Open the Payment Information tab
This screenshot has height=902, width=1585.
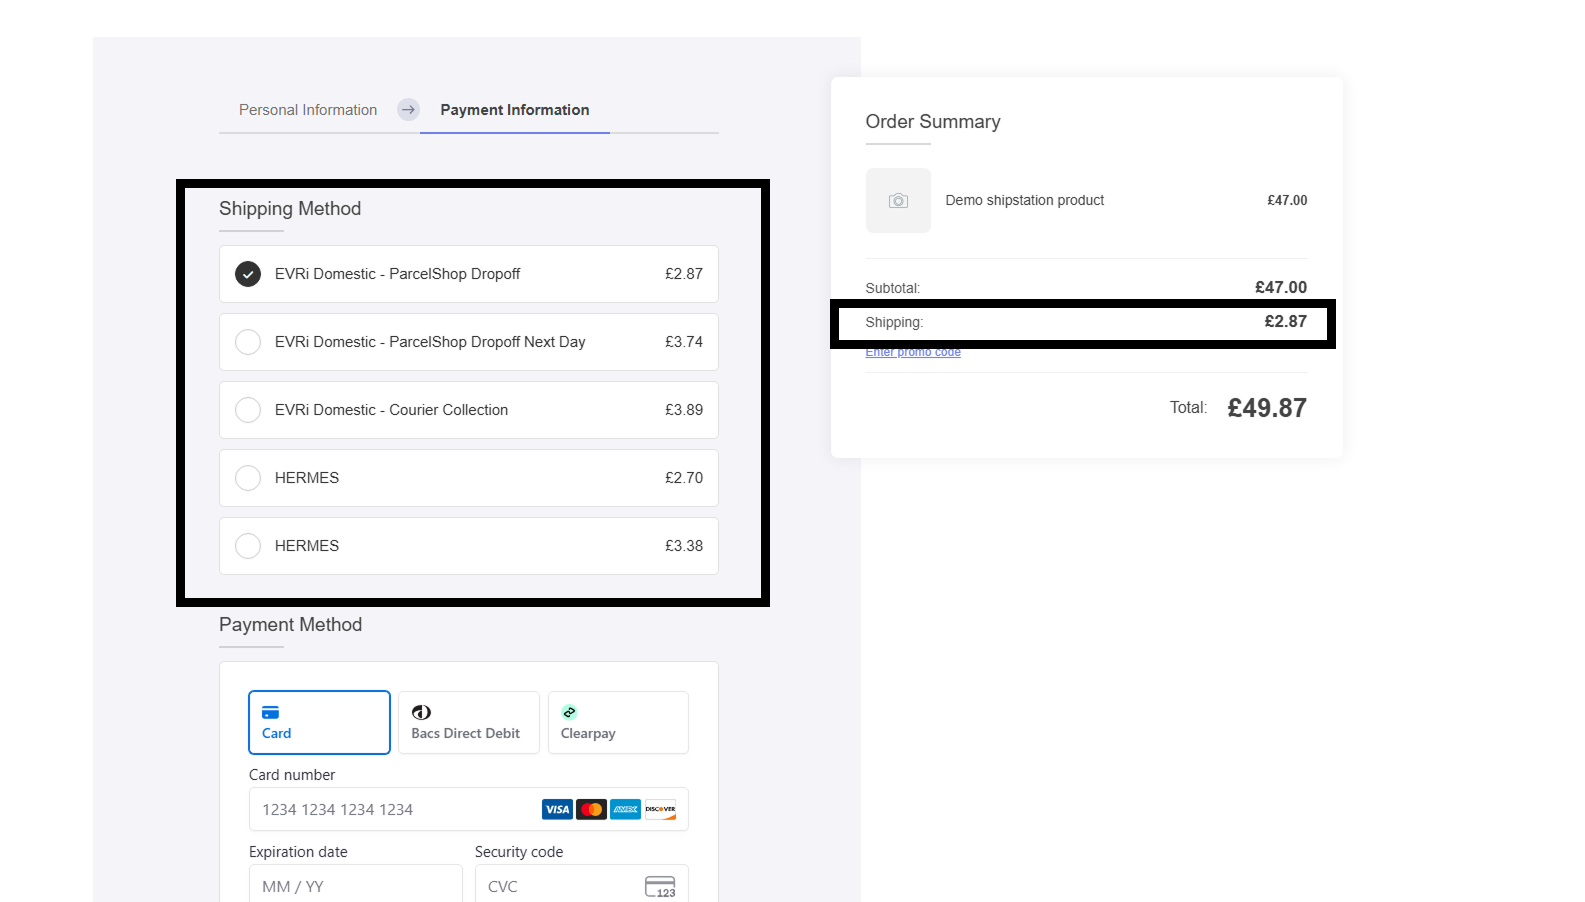click(x=515, y=110)
